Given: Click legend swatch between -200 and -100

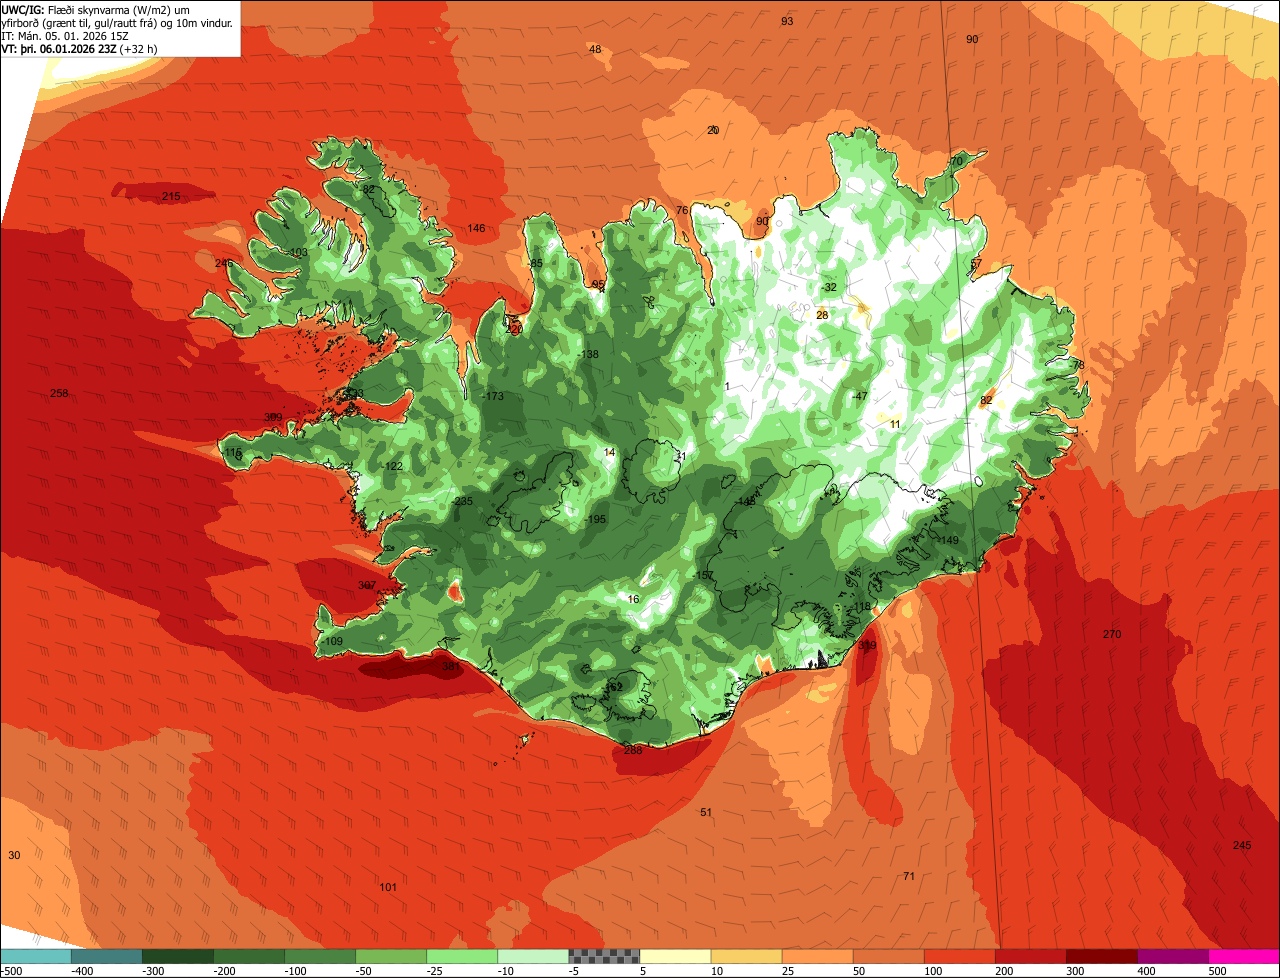Looking at the screenshot, I should 248,956.
